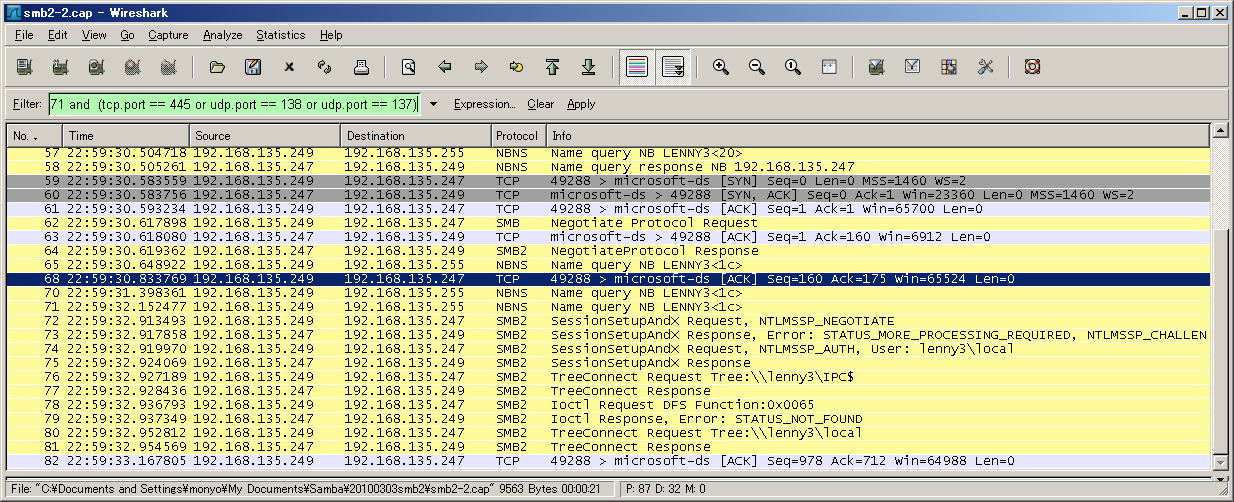This screenshot has height=502, width=1234.
Task: Open a capture file with folder icon
Action: [x=217, y=67]
